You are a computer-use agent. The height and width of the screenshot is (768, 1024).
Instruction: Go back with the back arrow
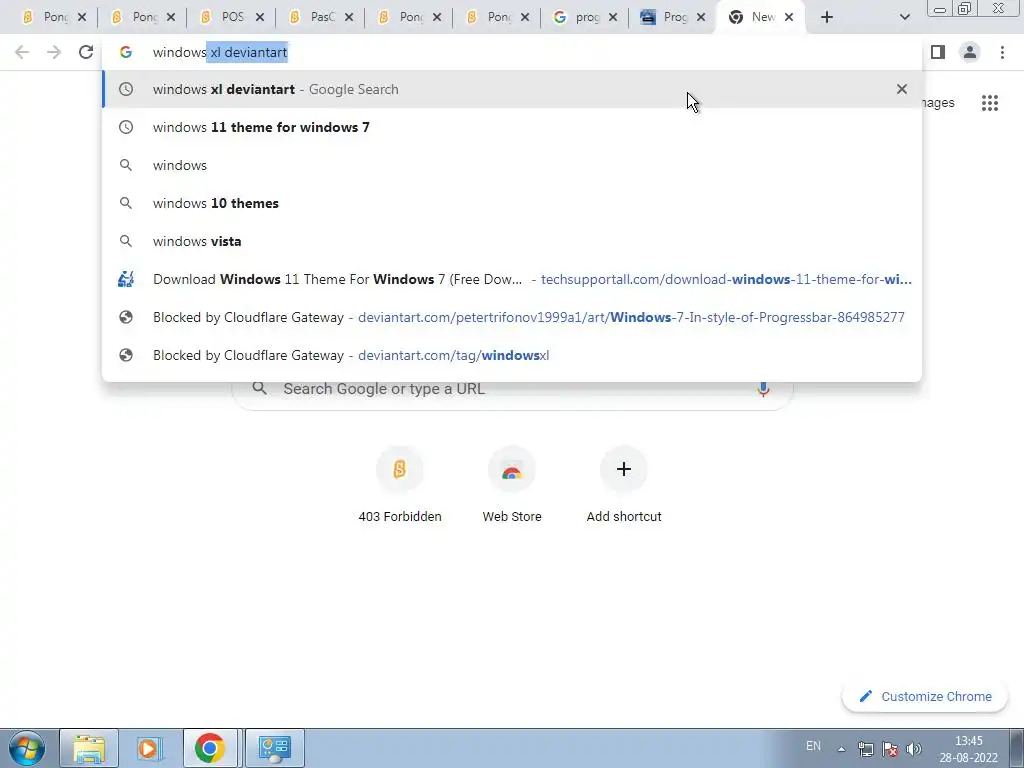coord(22,52)
